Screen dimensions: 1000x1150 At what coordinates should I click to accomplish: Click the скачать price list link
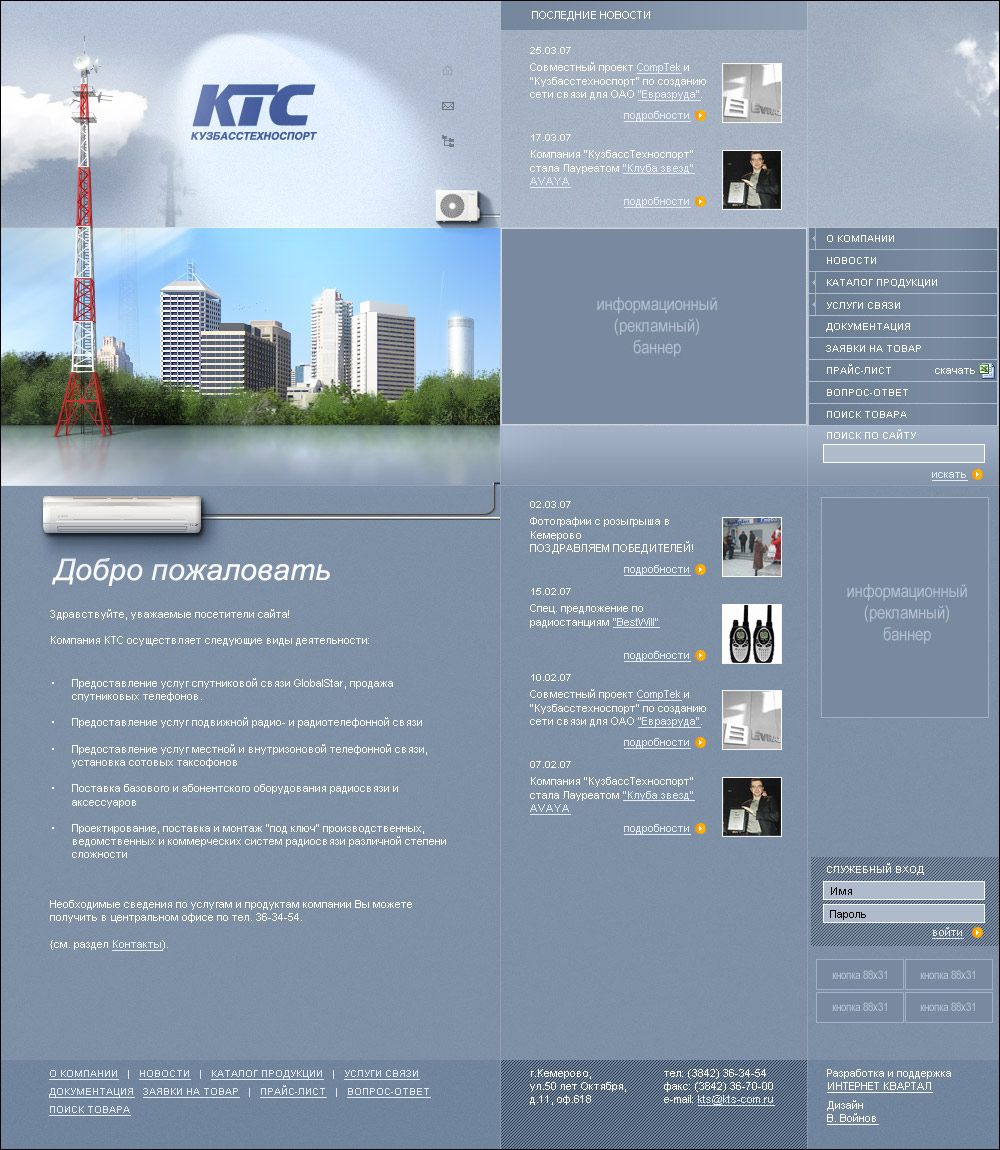pos(954,370)
